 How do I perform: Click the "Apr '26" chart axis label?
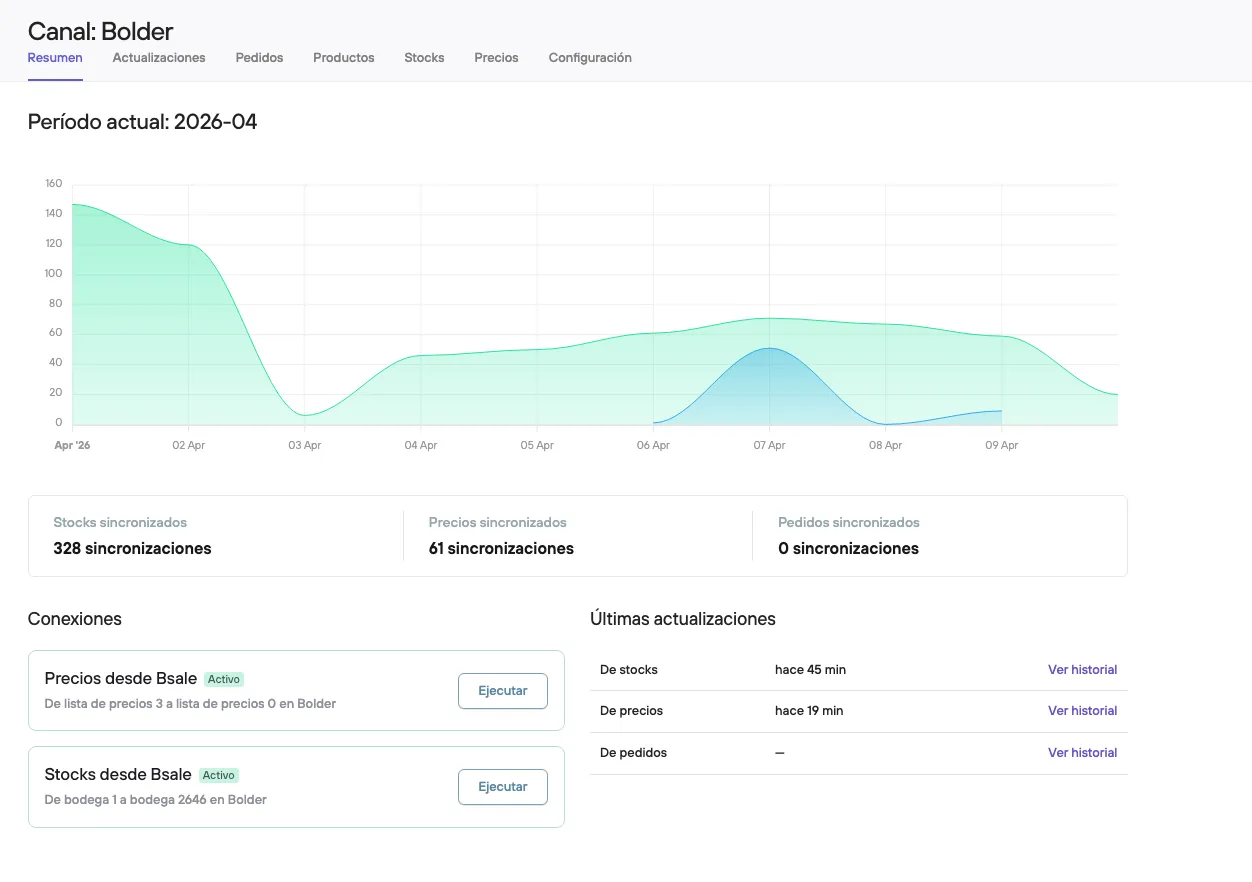[x=72, y=446]
